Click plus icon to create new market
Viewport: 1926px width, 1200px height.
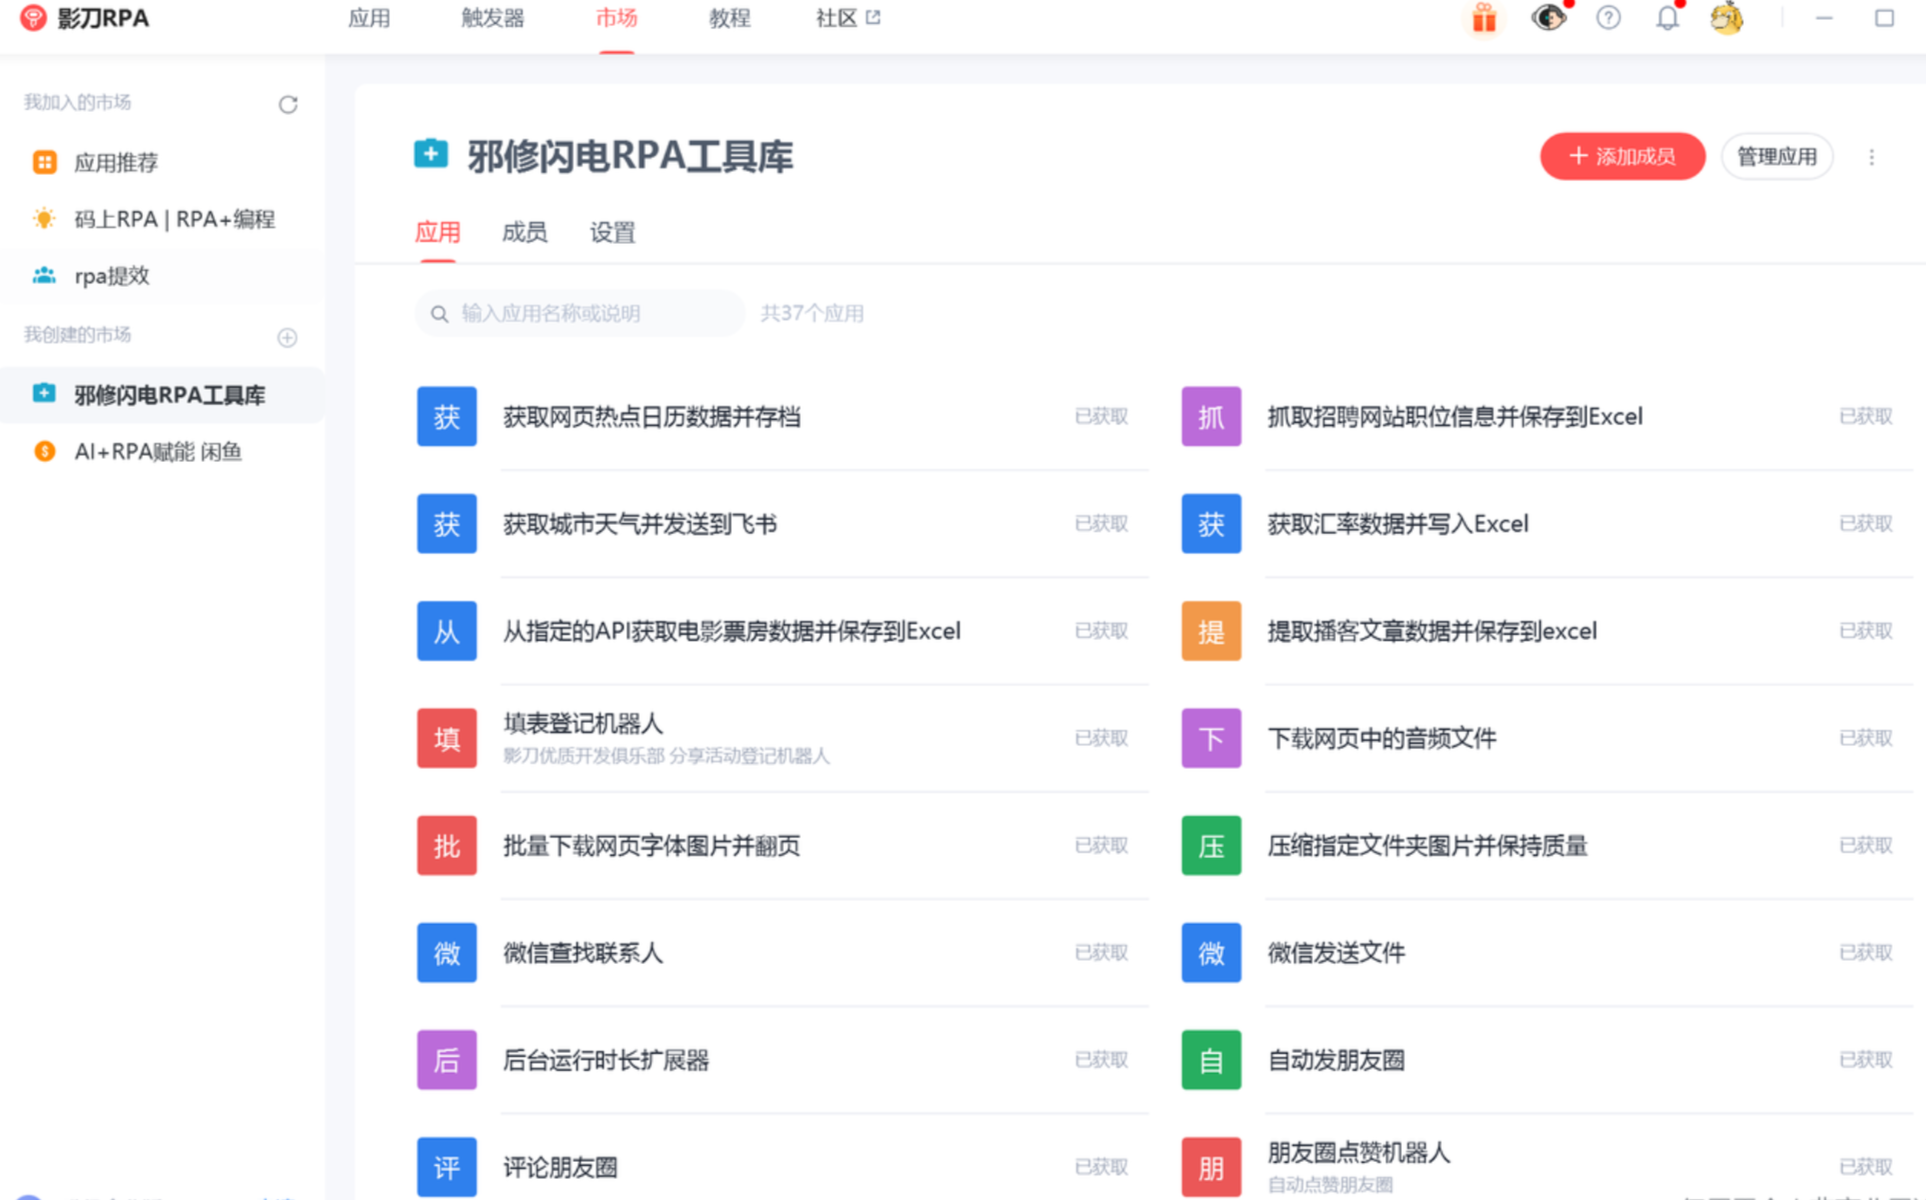(x=287, y=337)
